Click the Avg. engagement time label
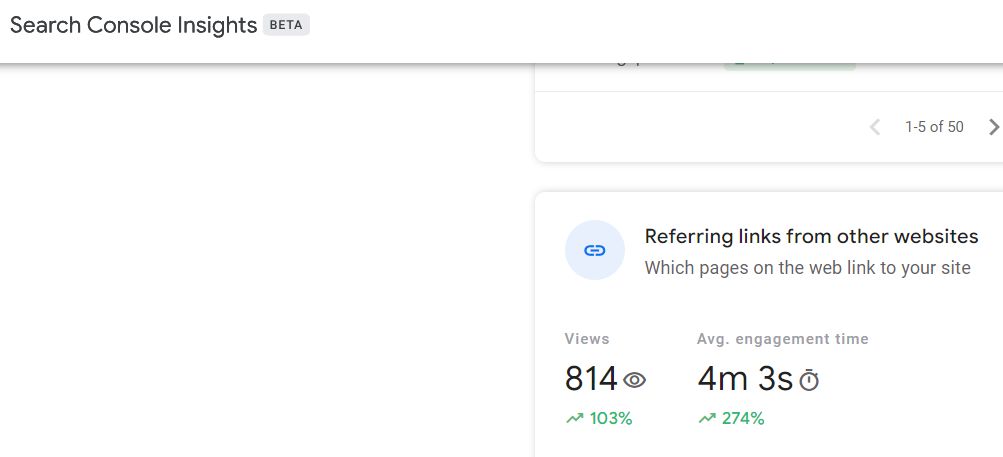 point(782,339)
